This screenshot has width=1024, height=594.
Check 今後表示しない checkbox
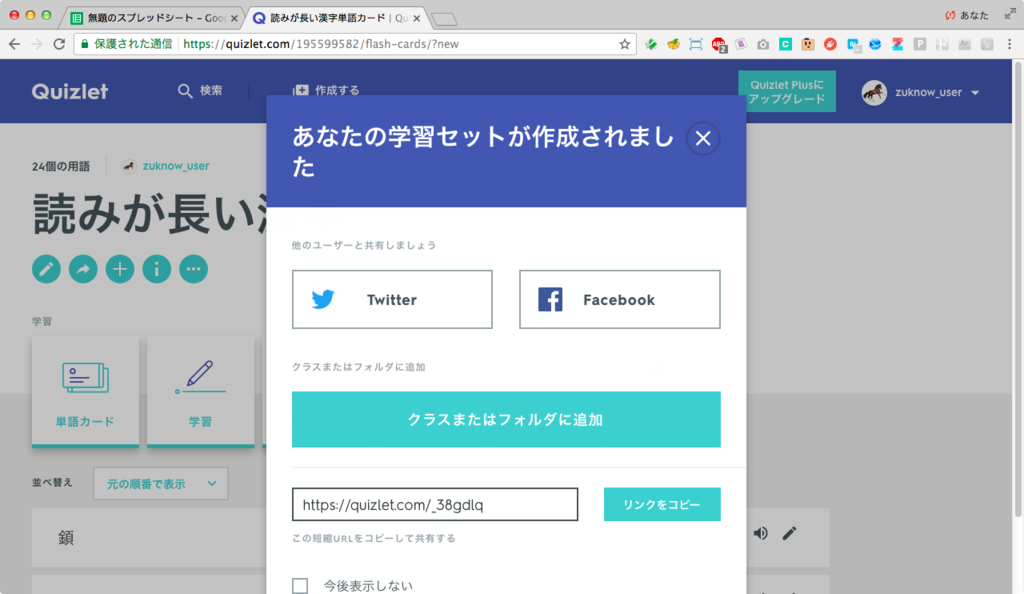tap(300, 586)
